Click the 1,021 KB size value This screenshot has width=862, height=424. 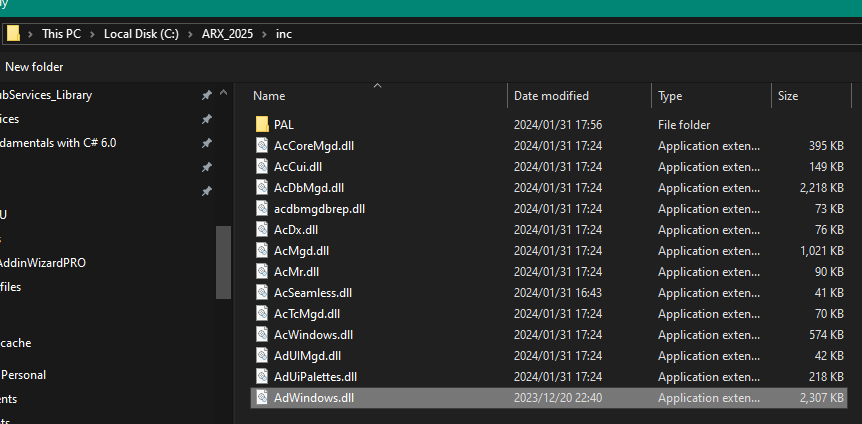point(822,251)
